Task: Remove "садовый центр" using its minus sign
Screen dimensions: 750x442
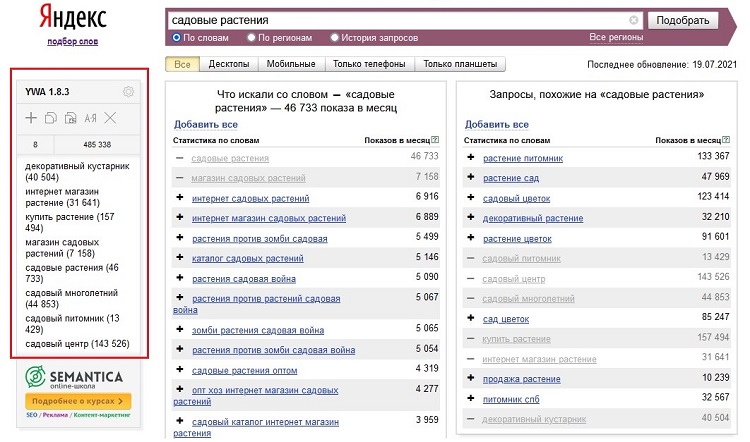Action: click(470, 278)
